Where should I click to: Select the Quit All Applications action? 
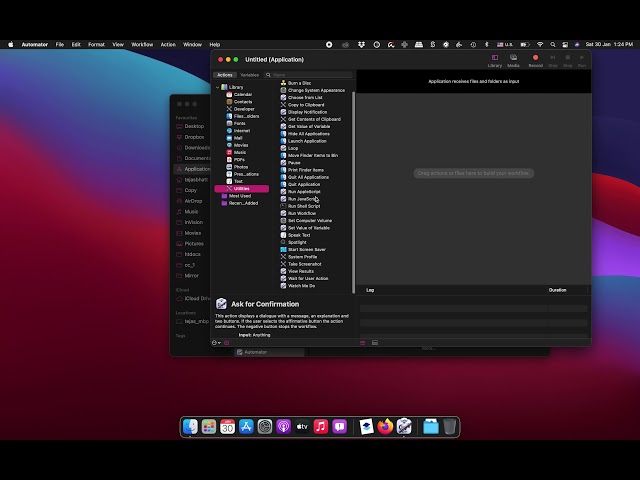coord(308,178)
